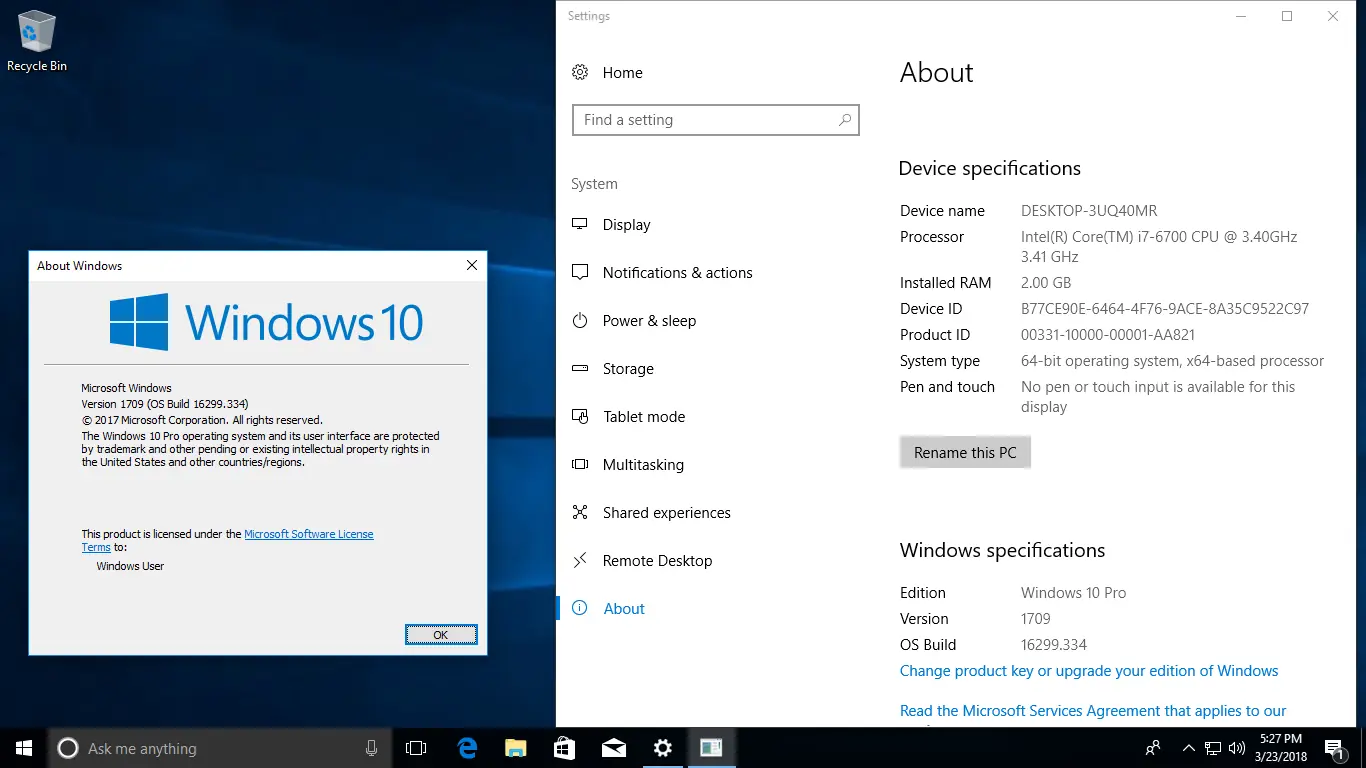The image size is (1366, 768).
Task: Select the About section in Settings
Action: point(624,608)
